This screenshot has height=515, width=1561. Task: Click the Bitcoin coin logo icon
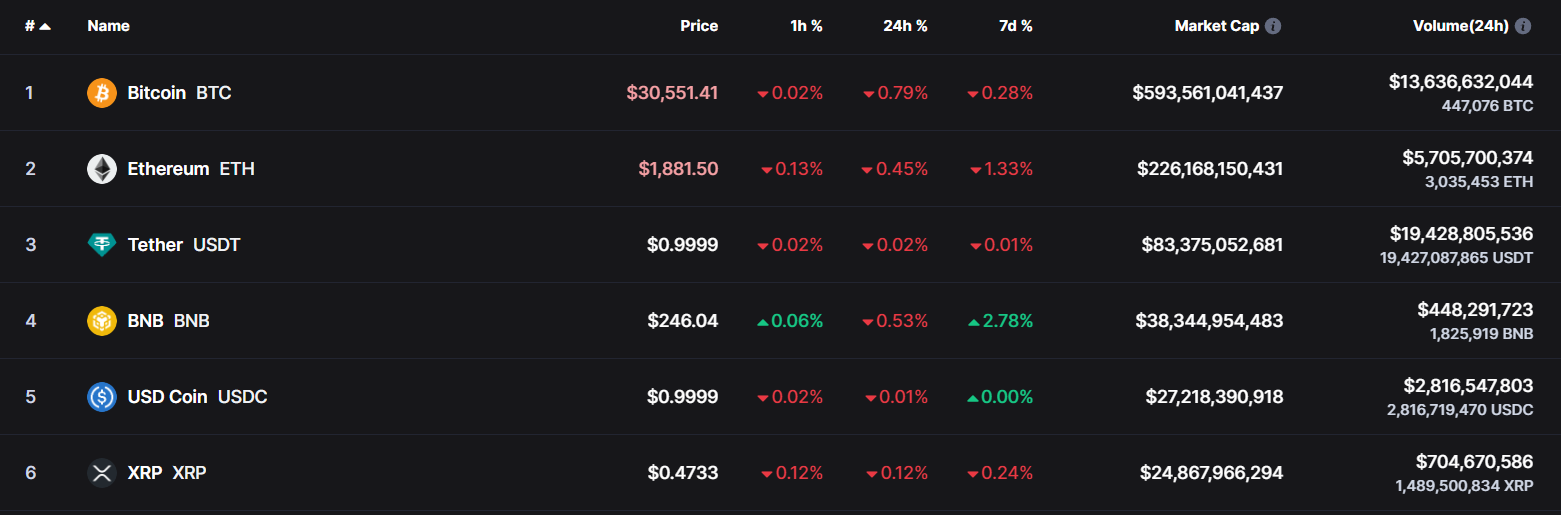click(102, 93)
